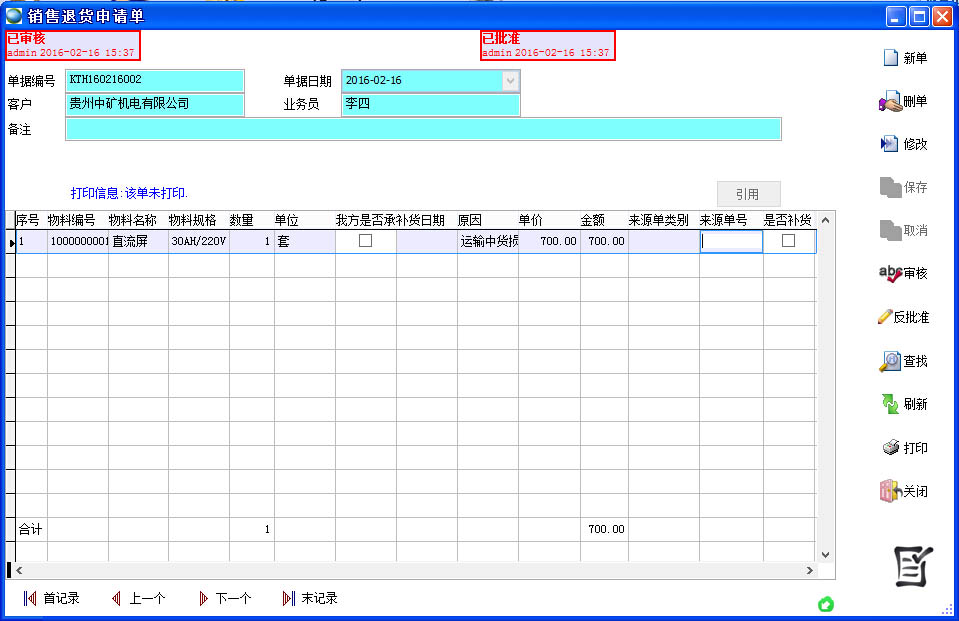Click the horizontal scrollbar right arrow
Image resolution: width=959 pixels, height=621 pixels.
click(810, 570)
